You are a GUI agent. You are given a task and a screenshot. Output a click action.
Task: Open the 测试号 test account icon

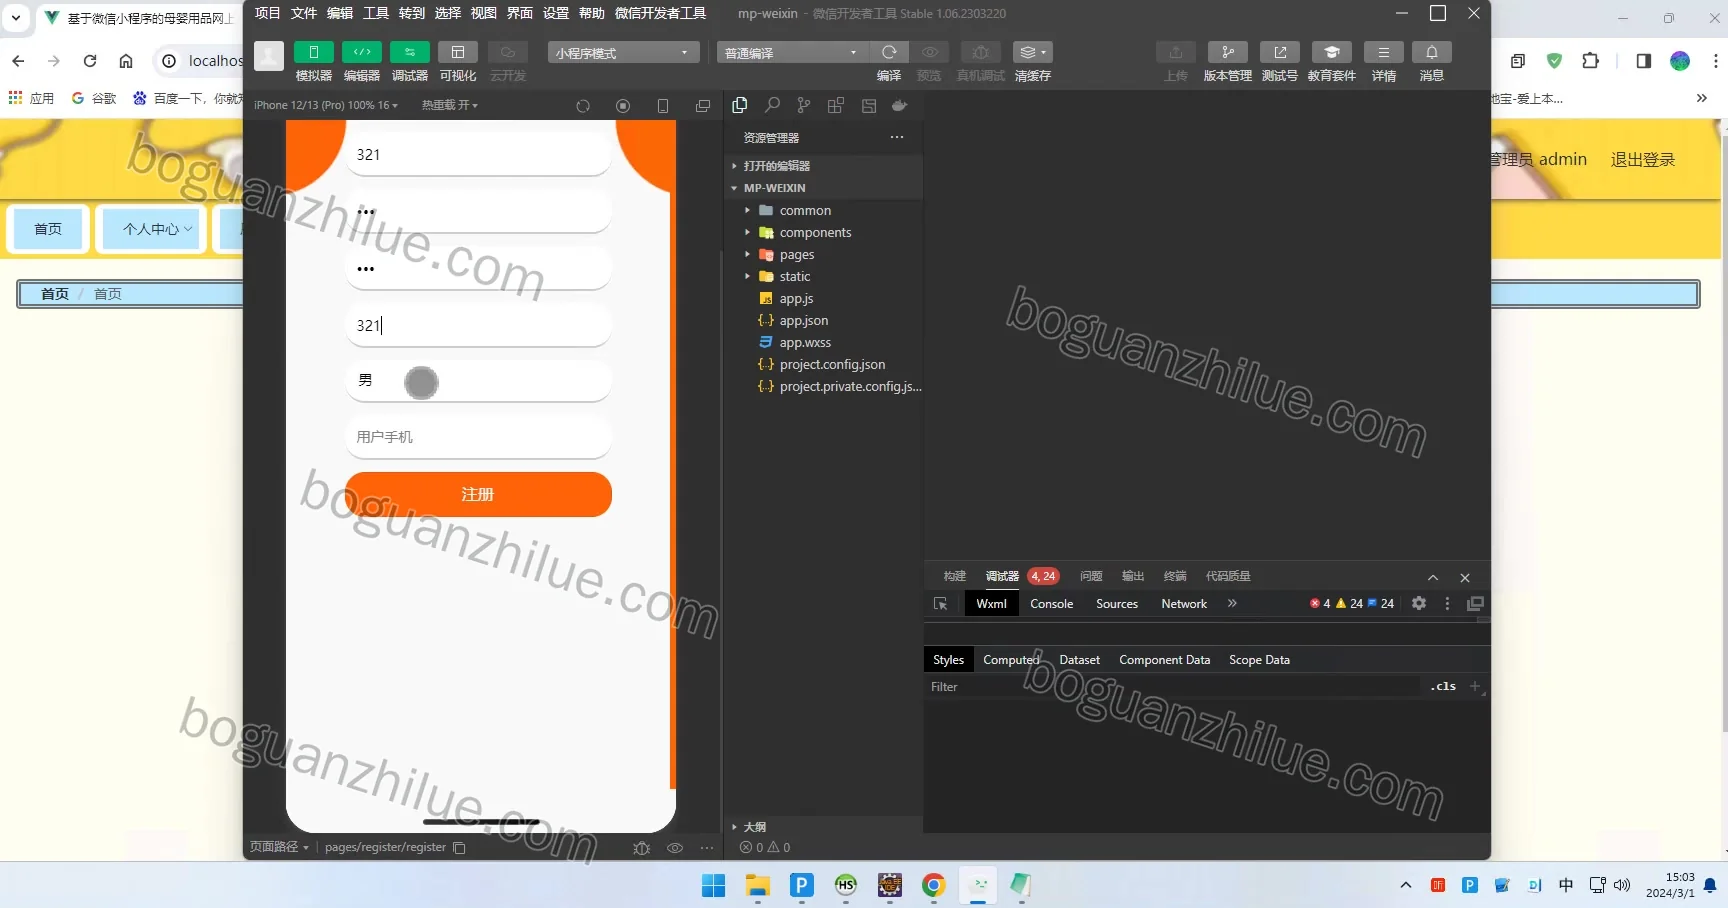[1279, 52]
